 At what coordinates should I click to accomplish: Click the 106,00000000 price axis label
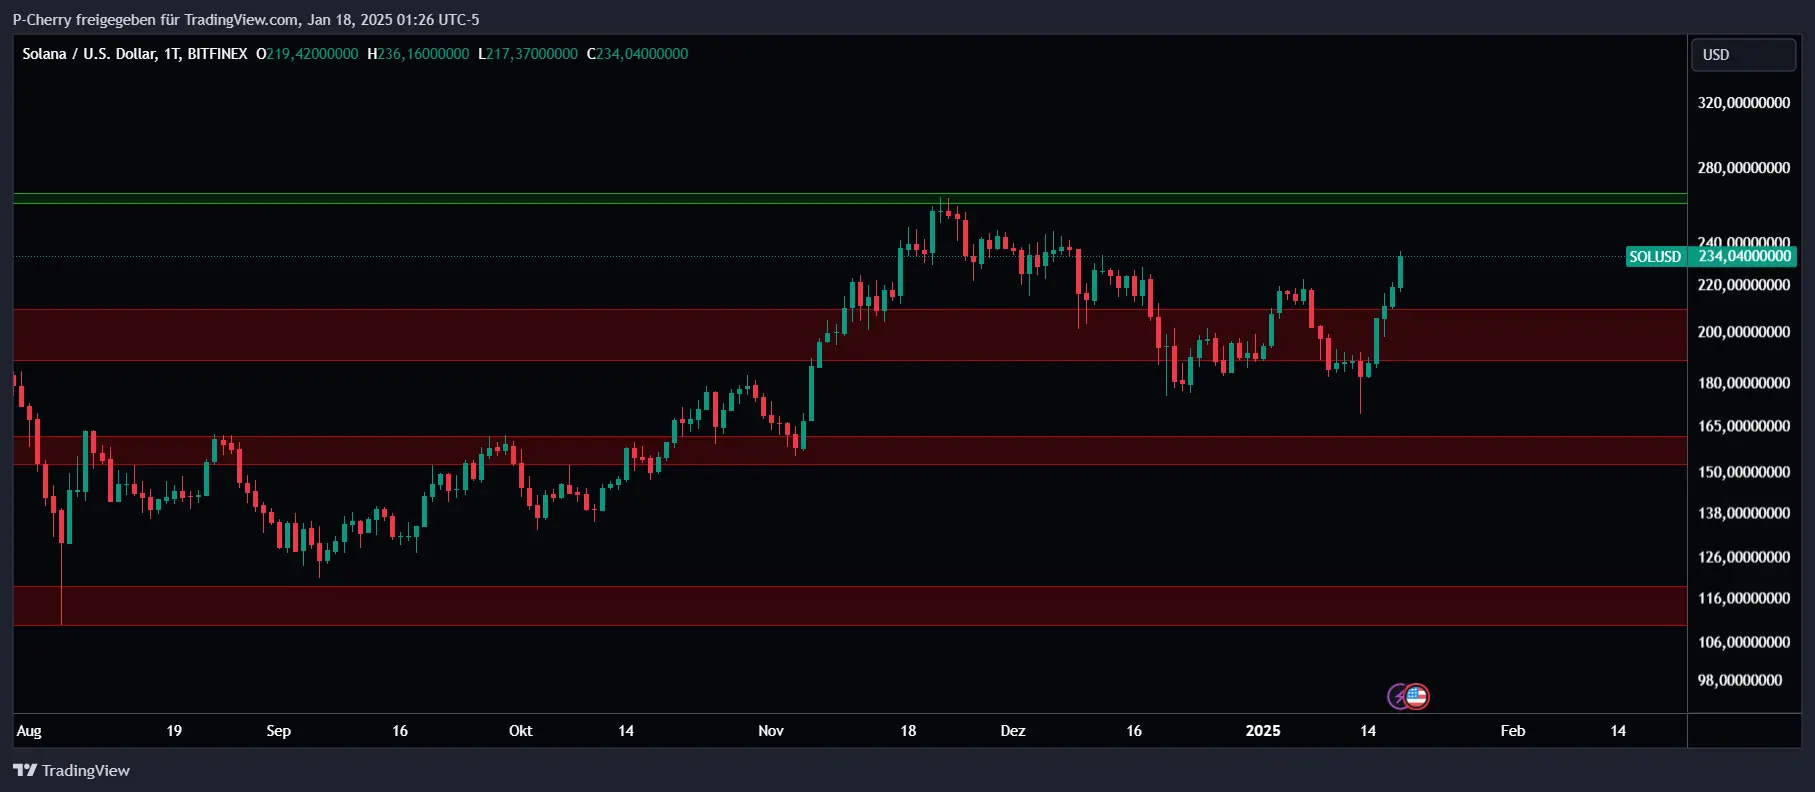1744,642
